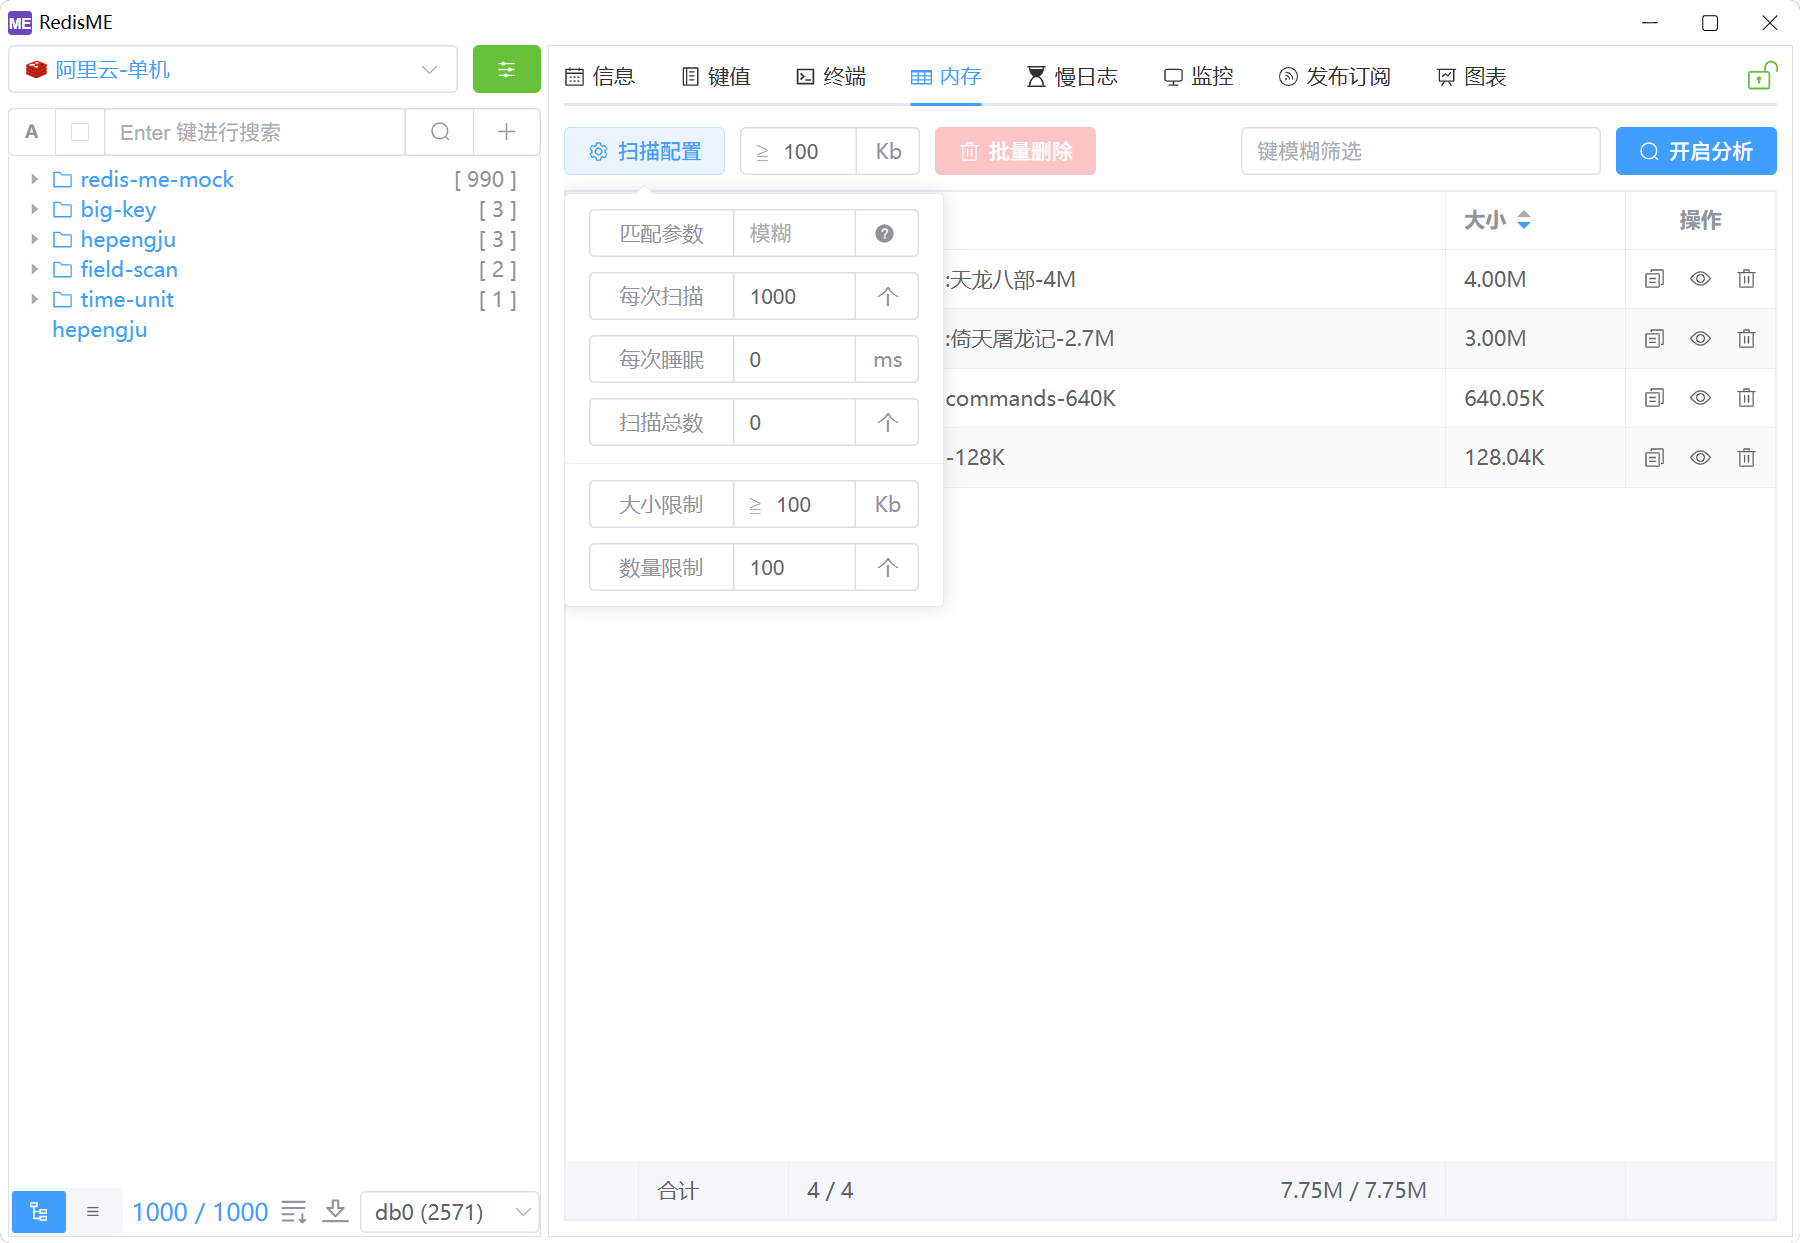1800x1243 pixels.
Task: Click the 扫描配置 button
Action: click(x=644, y=152)
